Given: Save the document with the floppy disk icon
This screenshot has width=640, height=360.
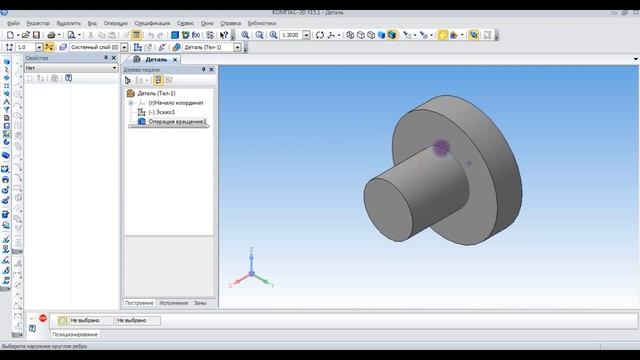Looking at the screenshot, I should (x=36, y=35).
